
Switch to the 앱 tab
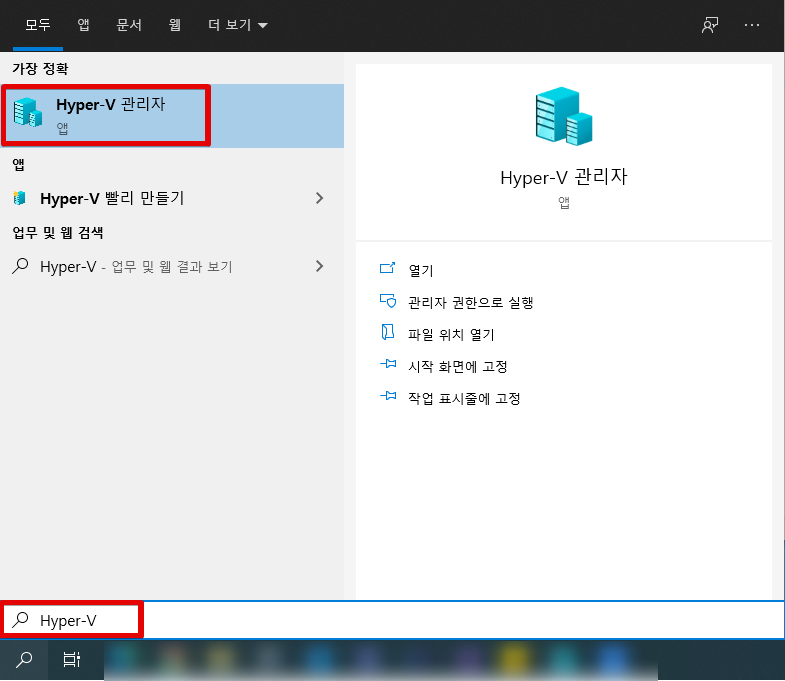coord(83,25)
